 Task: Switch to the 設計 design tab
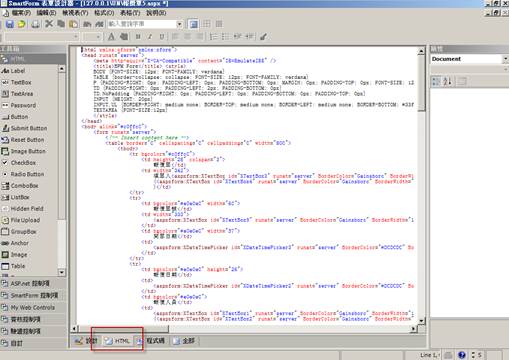coord(86,341)
